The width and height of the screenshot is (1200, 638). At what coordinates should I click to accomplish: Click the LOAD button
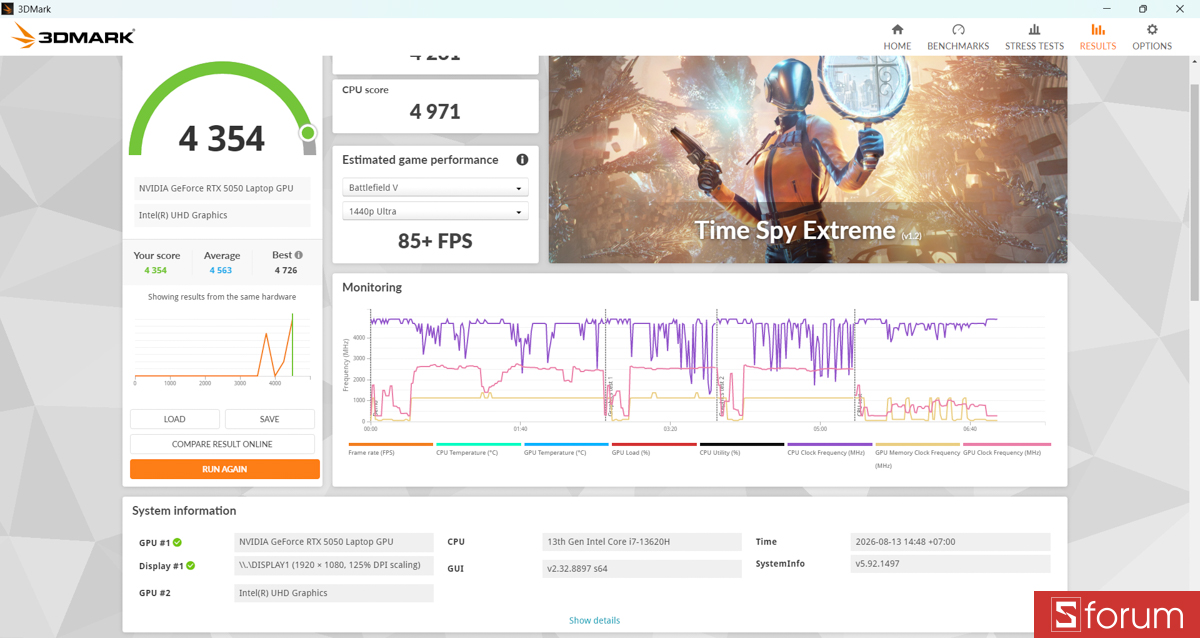click(x=175, y=419)
